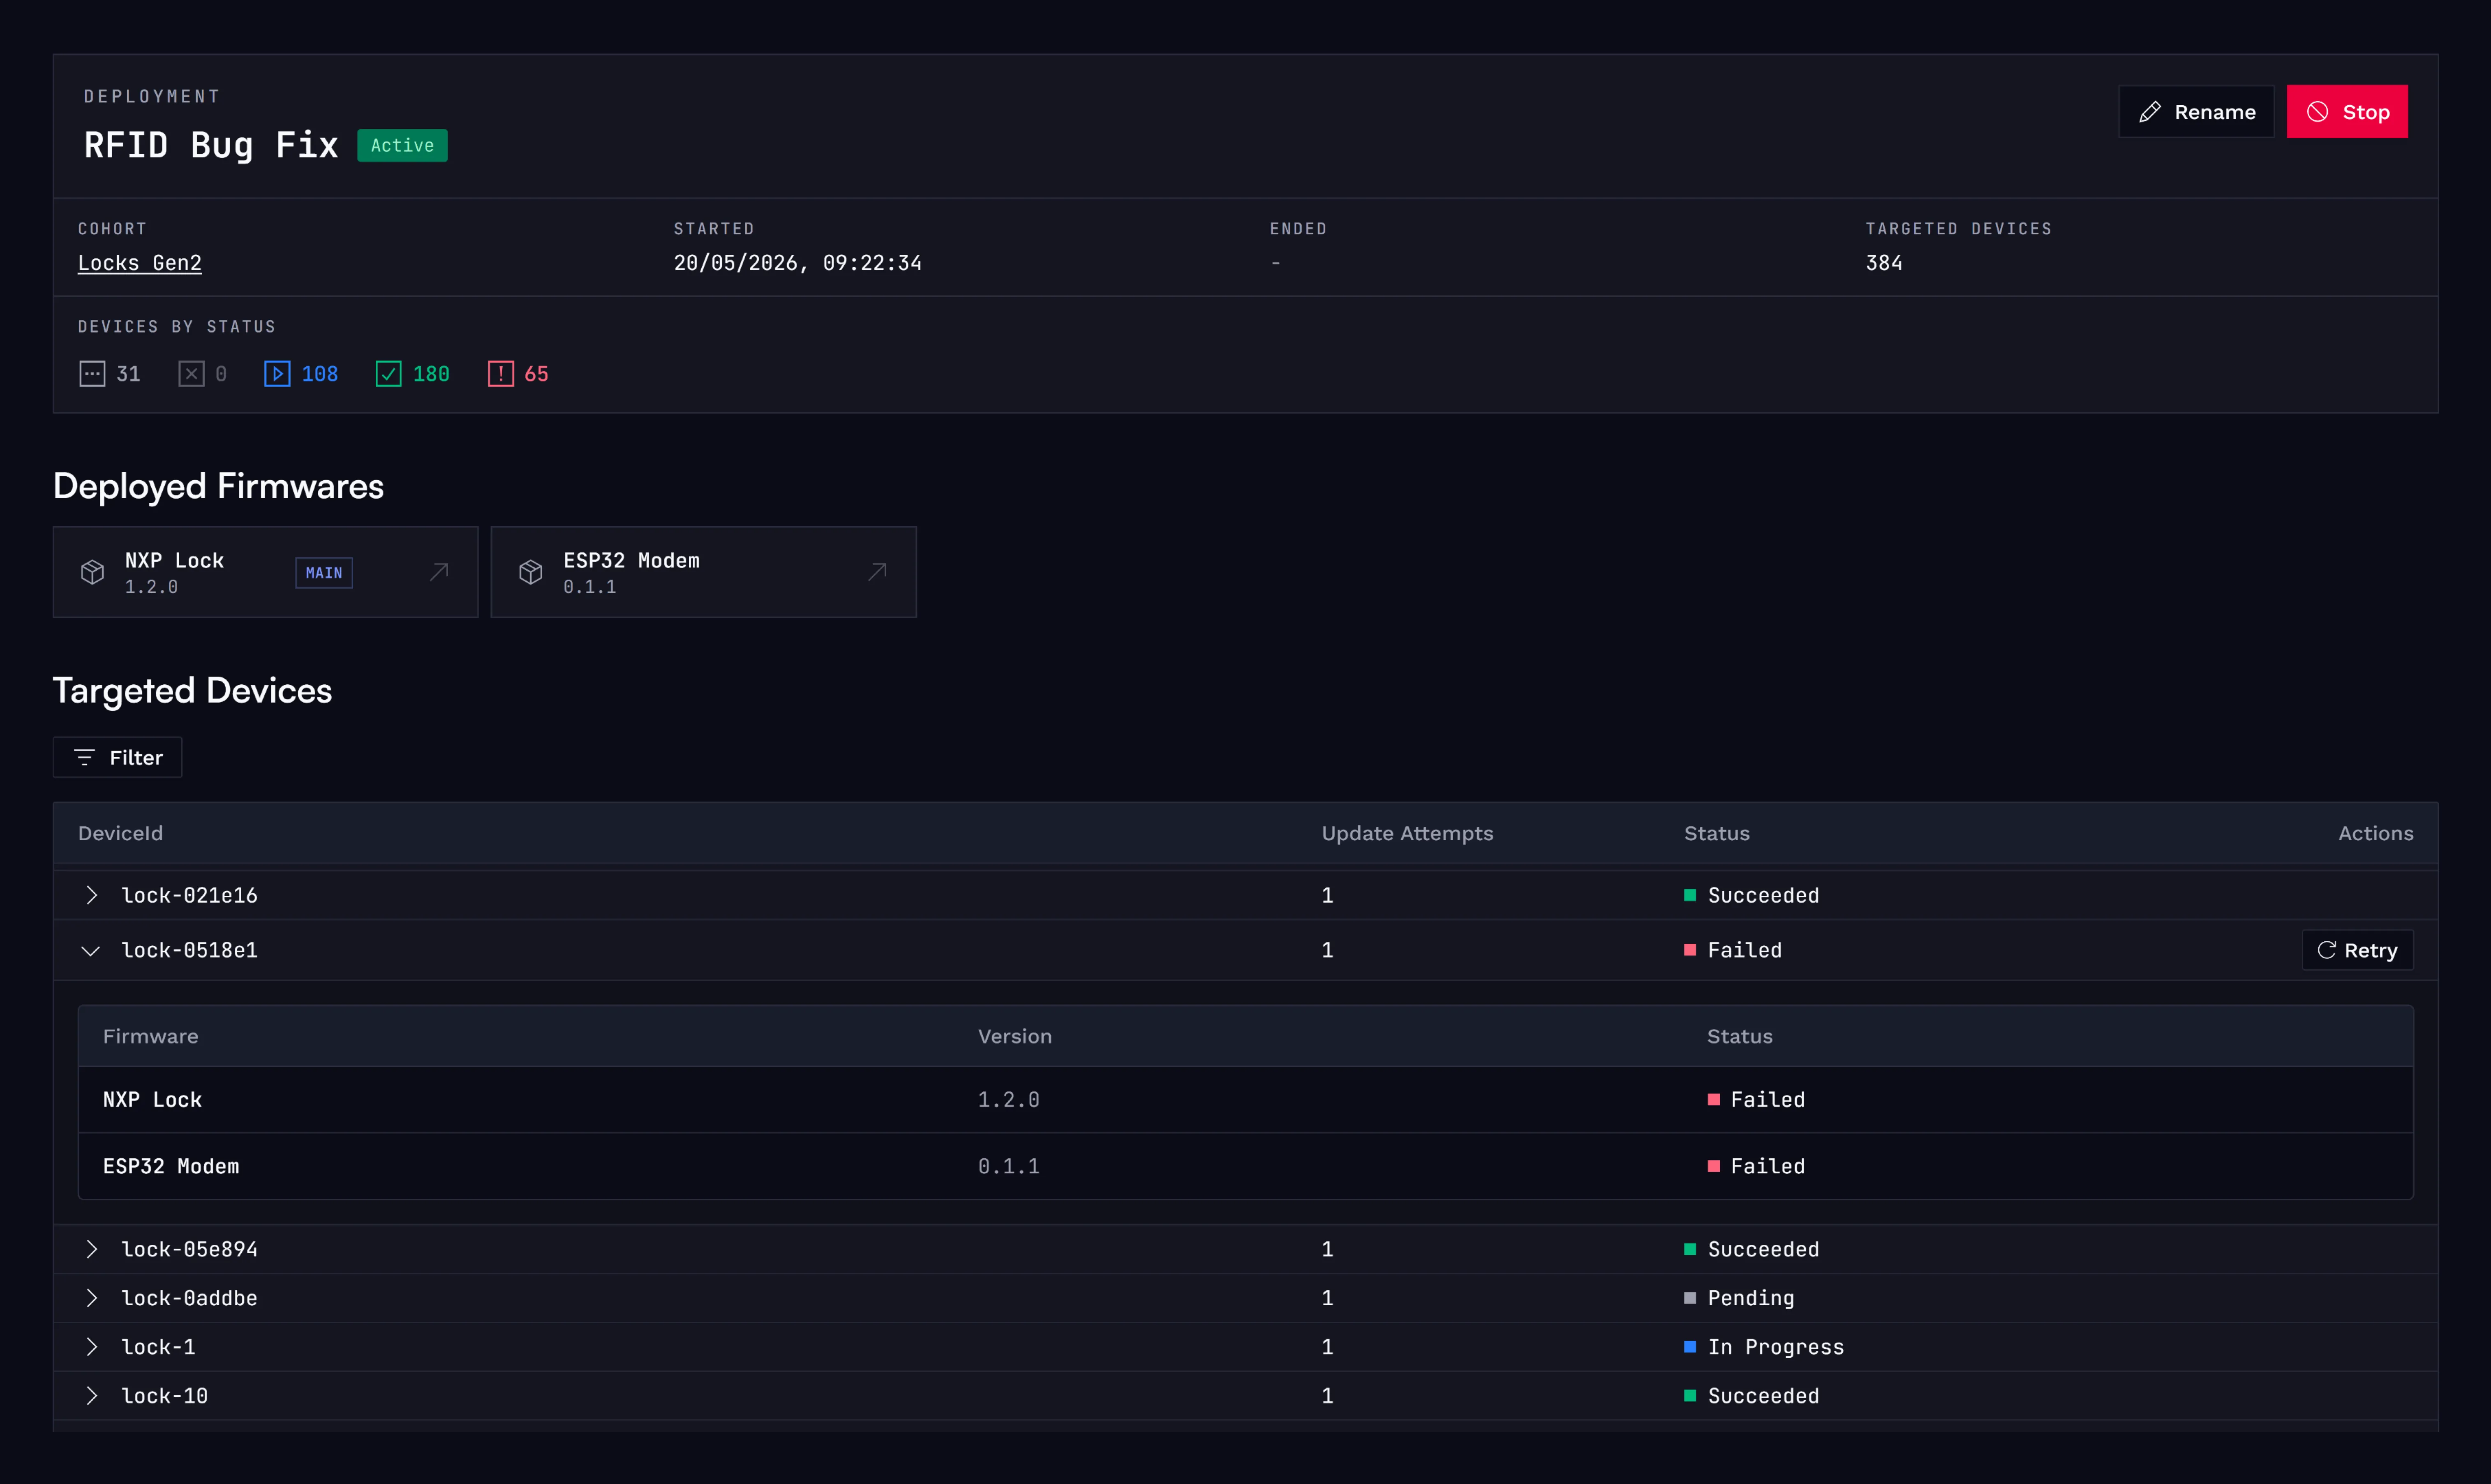Screen dimensions: 2491x1484
Task: Collapse the lock-0518e1 device row
Action: click(x=91, y=950)
